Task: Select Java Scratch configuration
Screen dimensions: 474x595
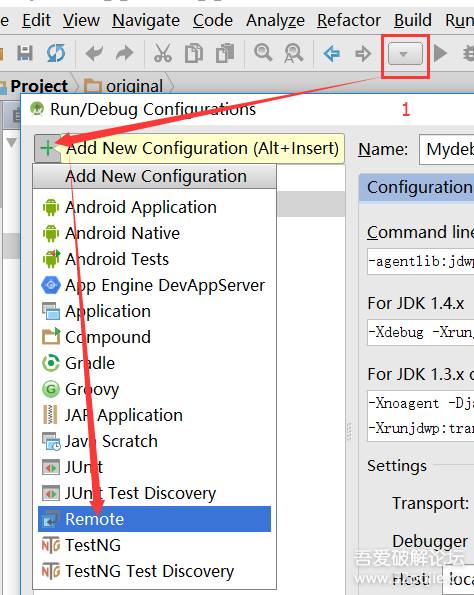Action: [x=154, y=441]
